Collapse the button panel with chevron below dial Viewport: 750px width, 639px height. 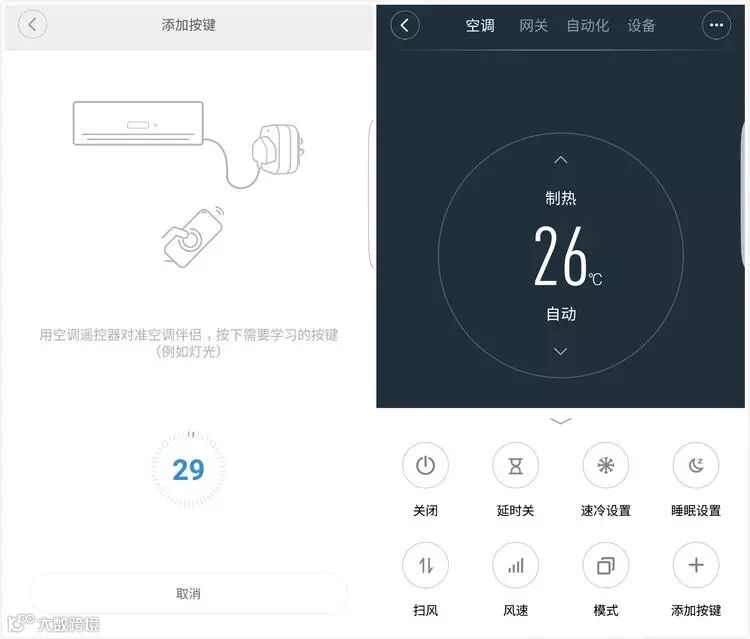tap(561, 421)
